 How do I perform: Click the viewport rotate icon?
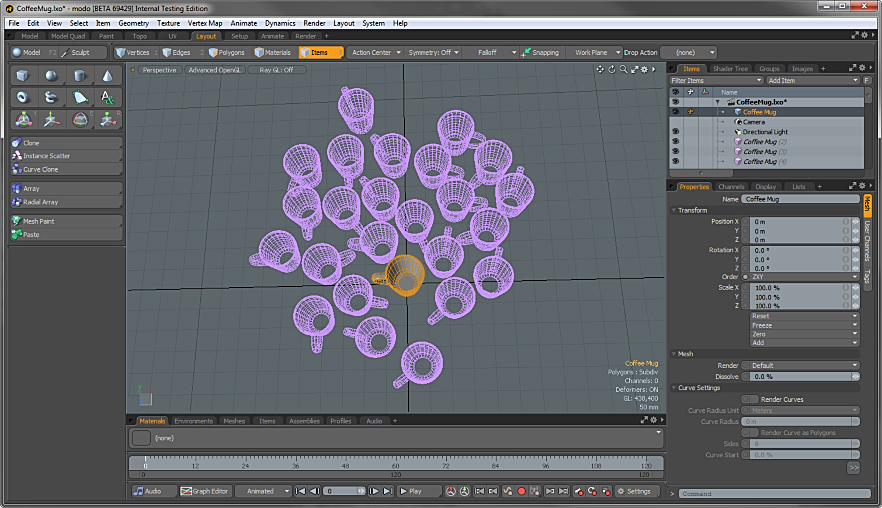(612, 69)
